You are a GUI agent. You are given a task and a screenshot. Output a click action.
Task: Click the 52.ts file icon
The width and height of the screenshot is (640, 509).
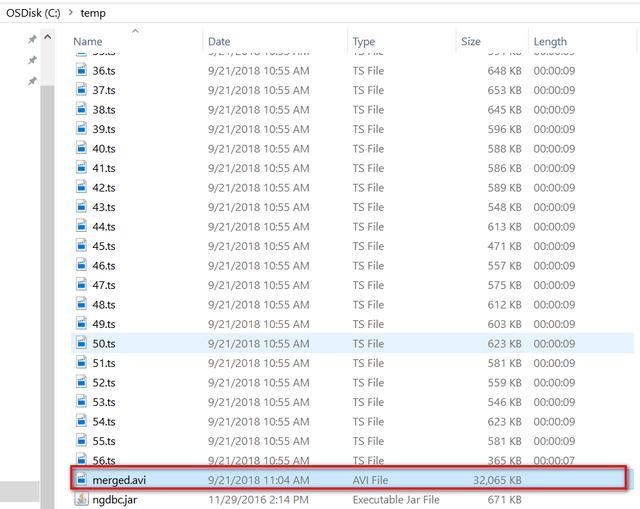point(81,382)
